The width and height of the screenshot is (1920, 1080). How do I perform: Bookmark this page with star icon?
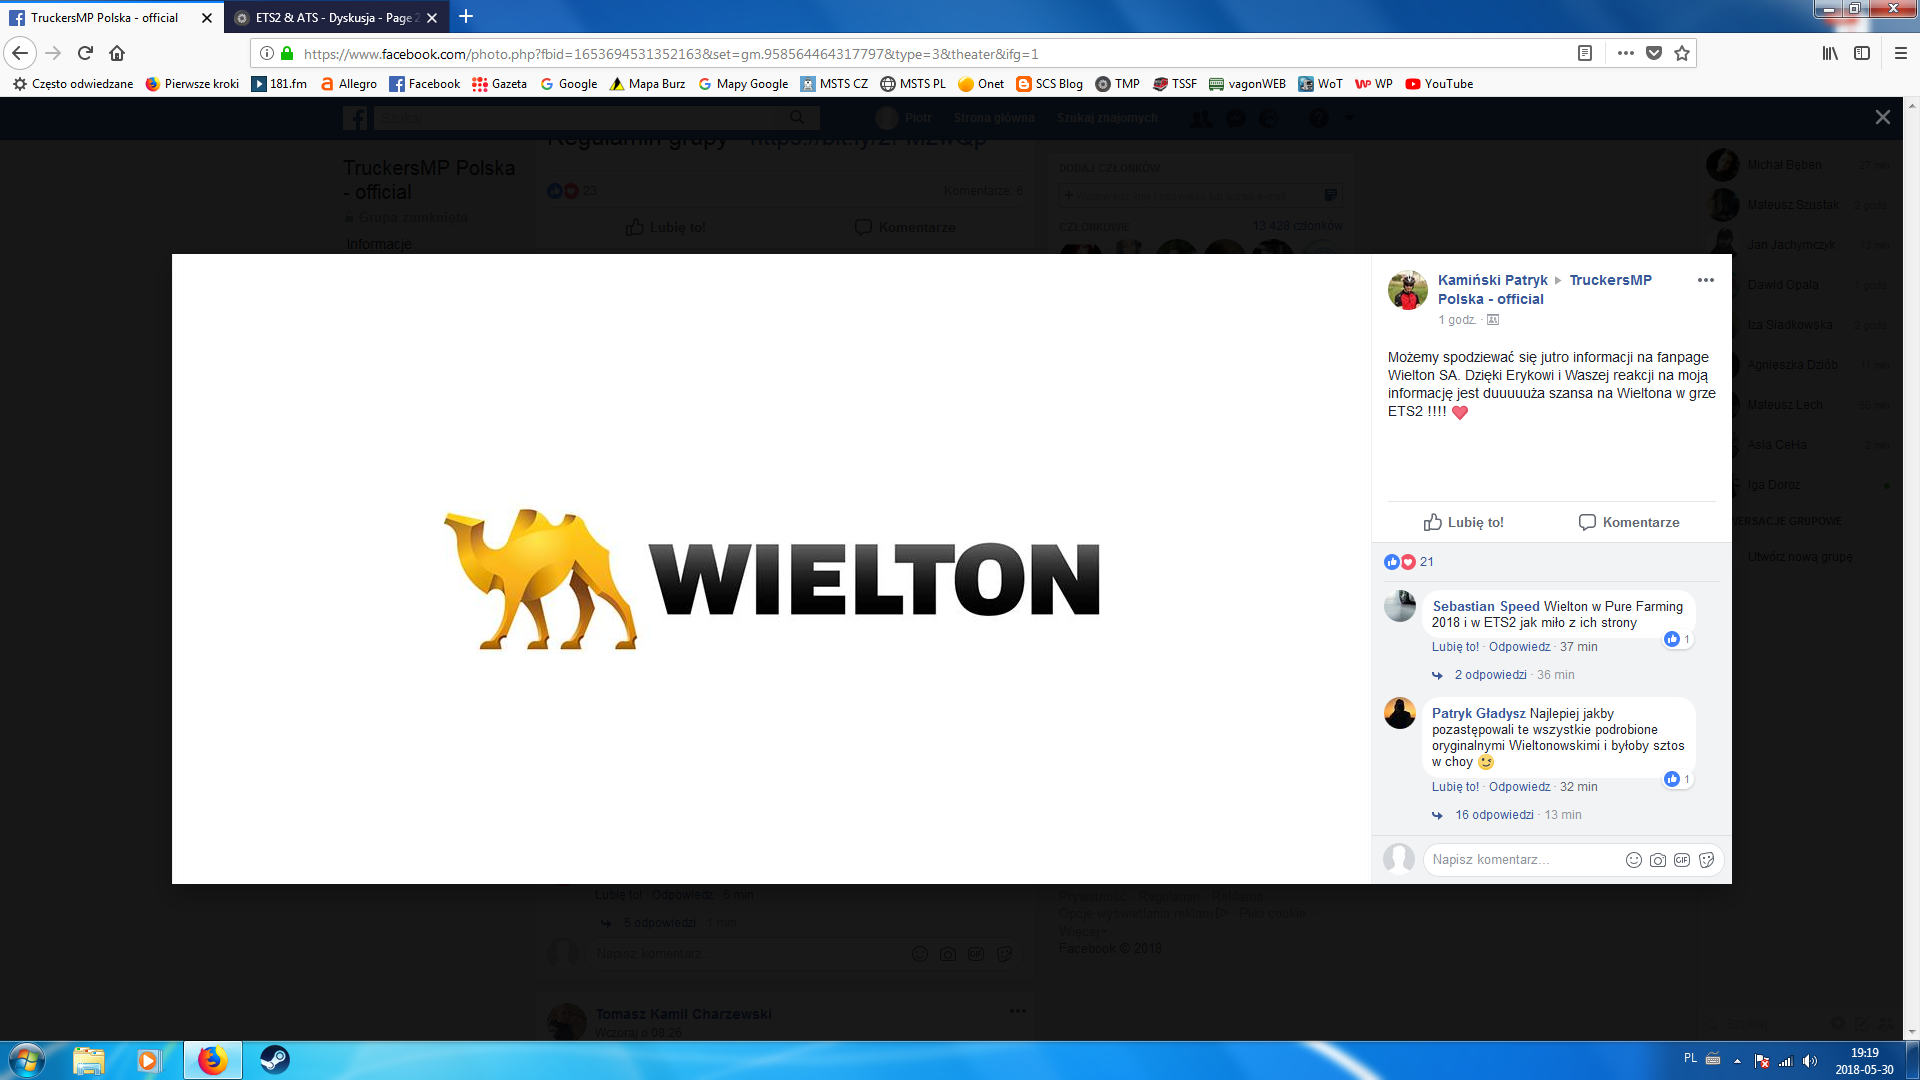(1682, 53)
